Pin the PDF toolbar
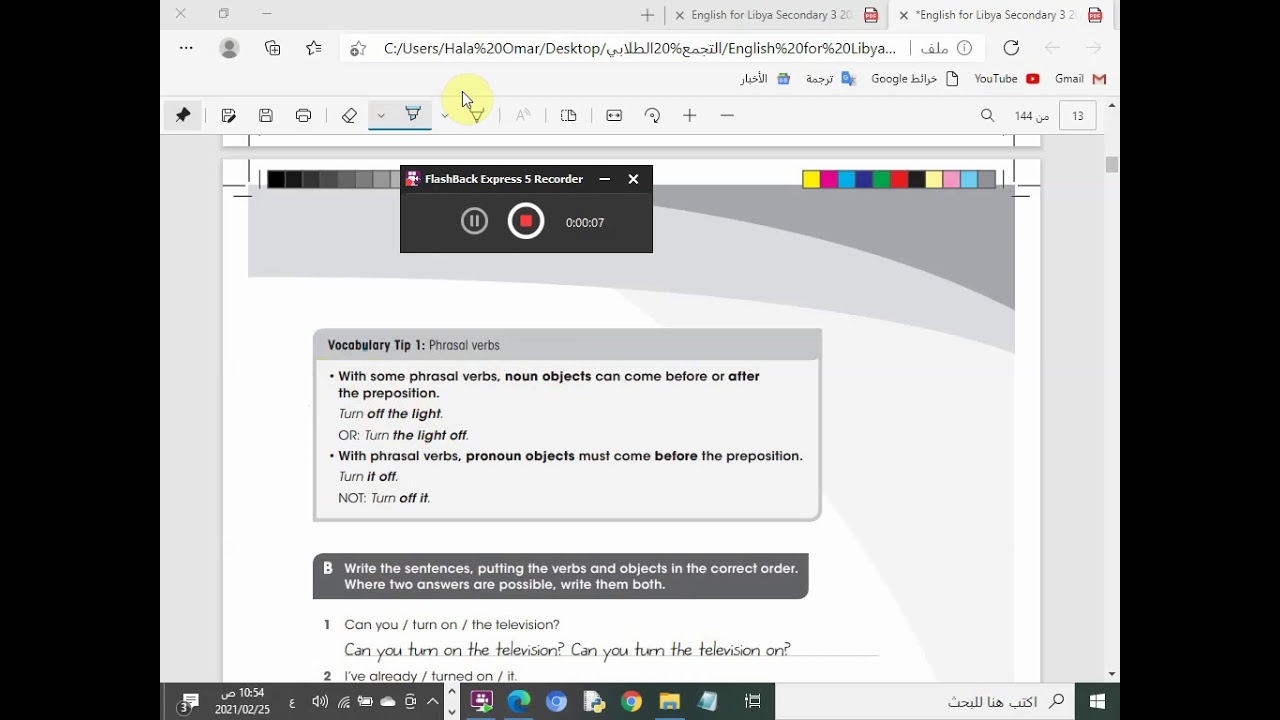This screenshot has width=1280, height=720. pos(183,116)
